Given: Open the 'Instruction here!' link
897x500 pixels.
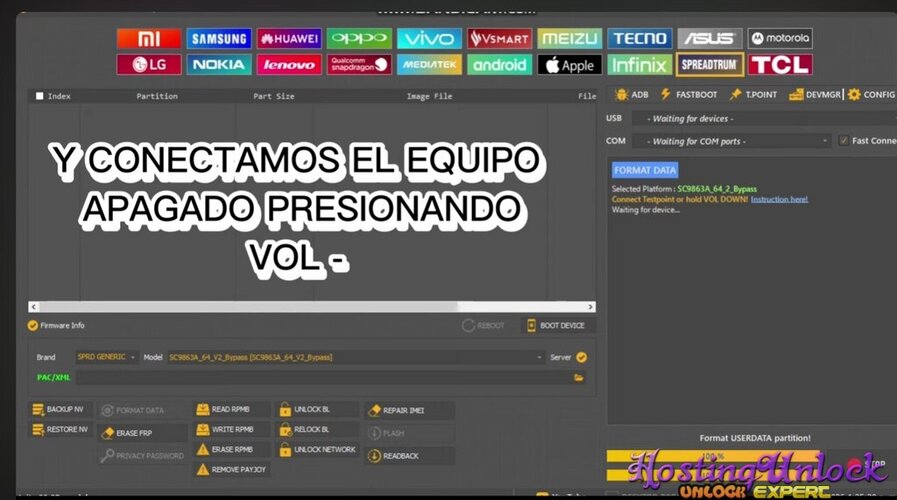Looking at the screenshot, I should [x=779, y=199].
